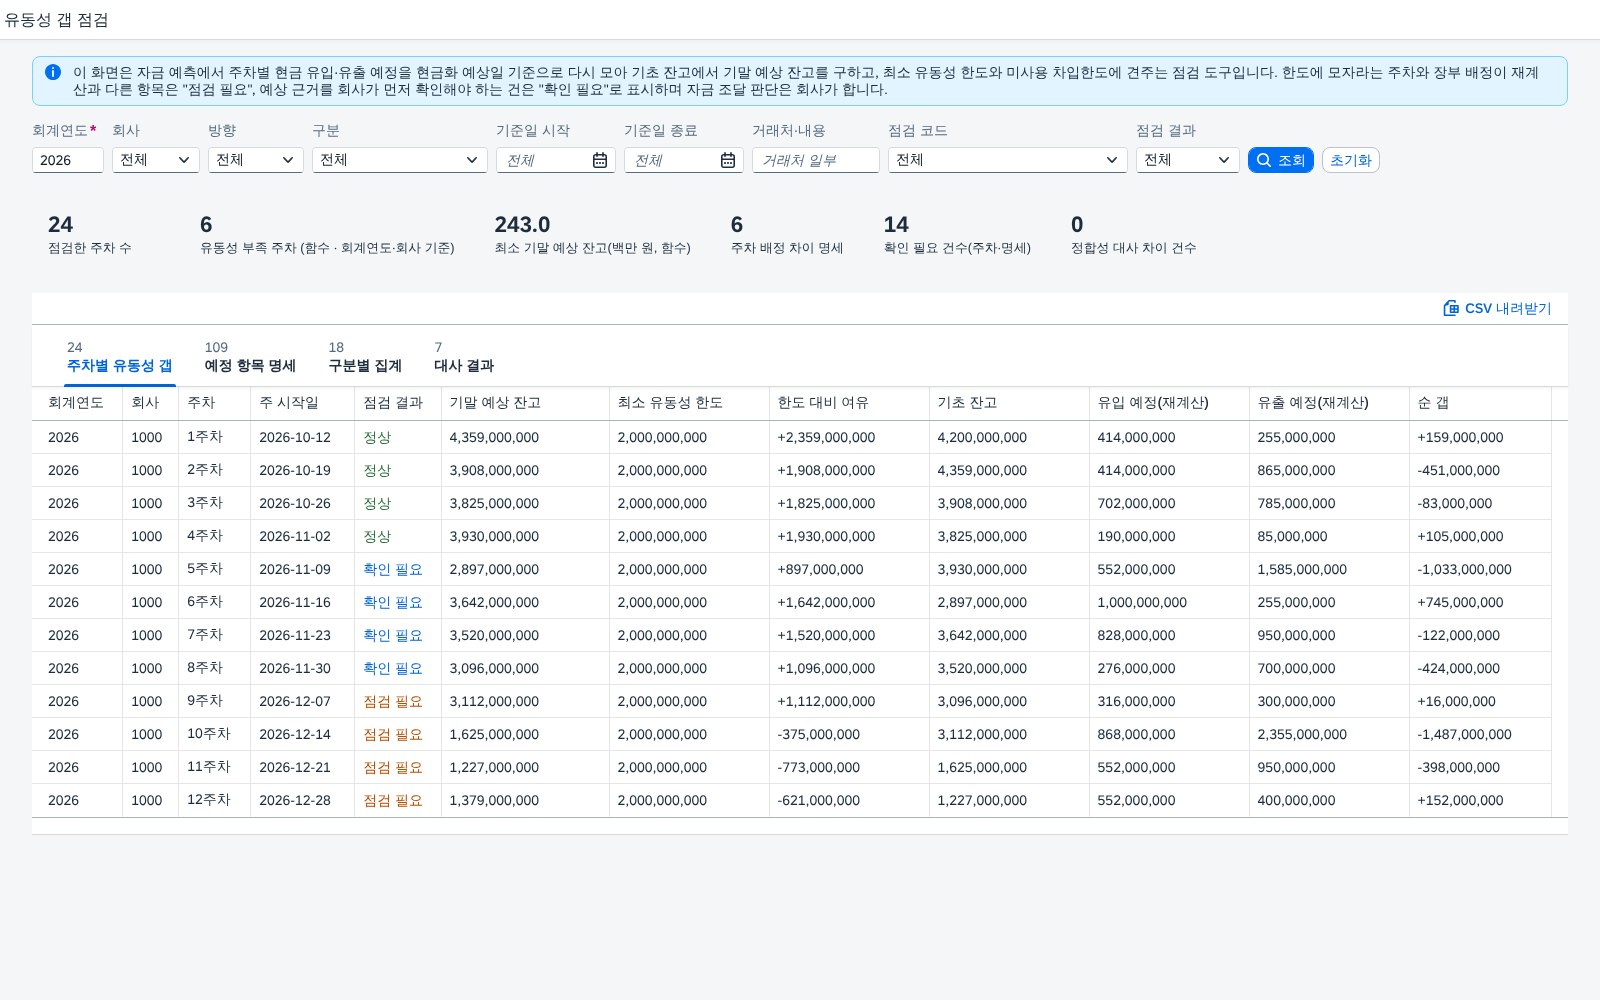Click the 정상 status in the 1주차 row
The width and height of the screenshot is (1600, 1000).
click(x=377, y=437)
